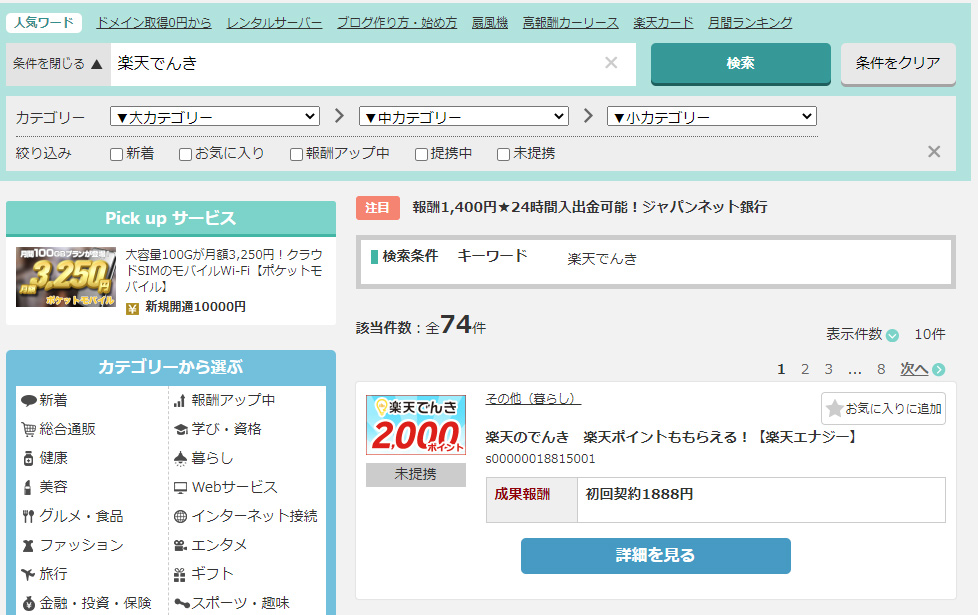This screenshot has width=978, height=615.
Task: Click the search keyword input field
Action: coord(355,63)
